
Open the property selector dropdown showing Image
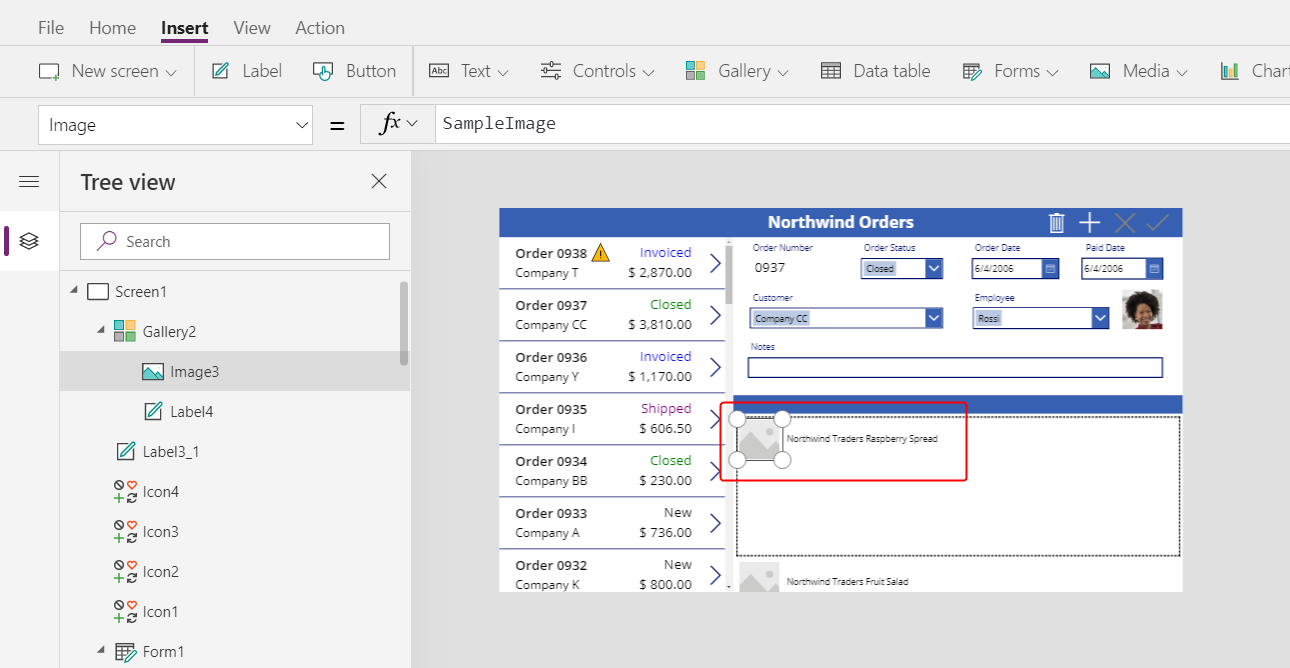pos(175,125)
